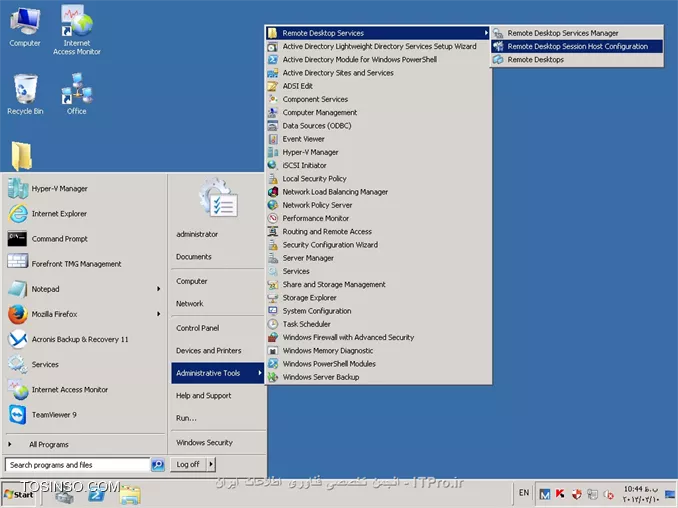Open the Run... dialog

tap(186, 418)
